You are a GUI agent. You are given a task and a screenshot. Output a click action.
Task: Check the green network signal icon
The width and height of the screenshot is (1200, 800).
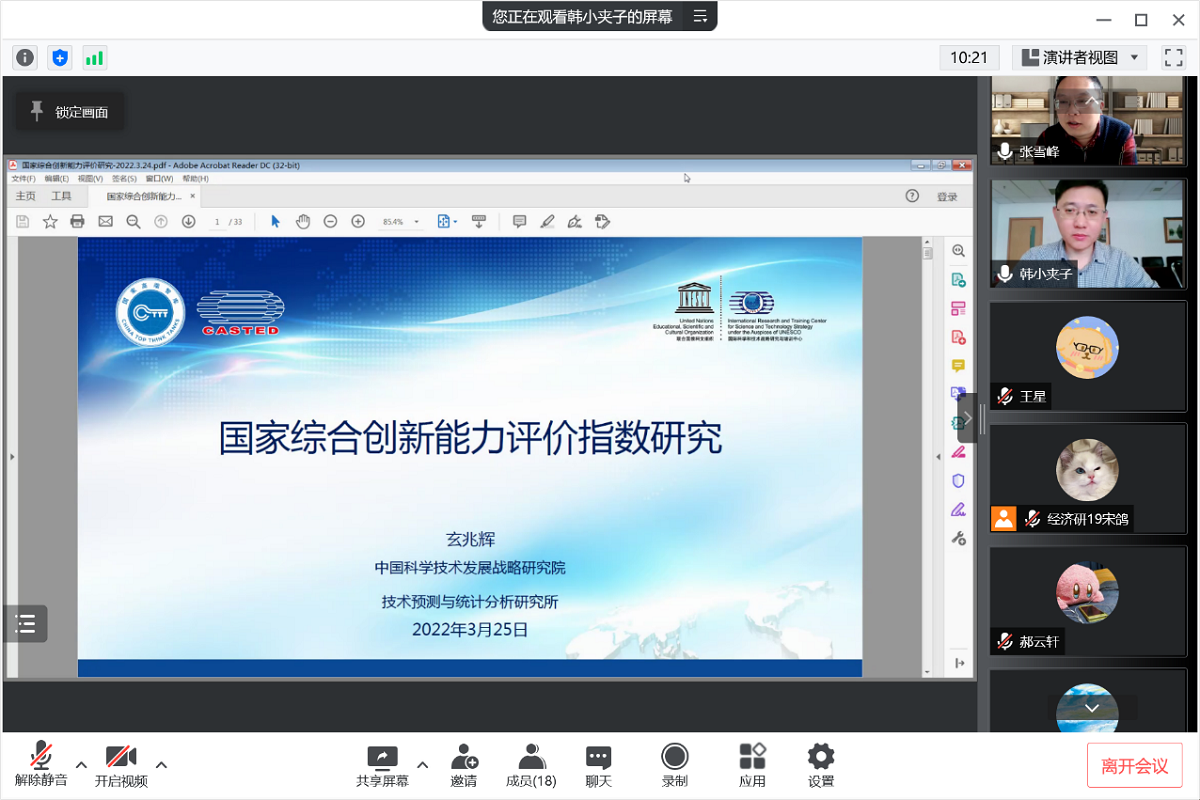pyautogui.click(x=94, y=58)
